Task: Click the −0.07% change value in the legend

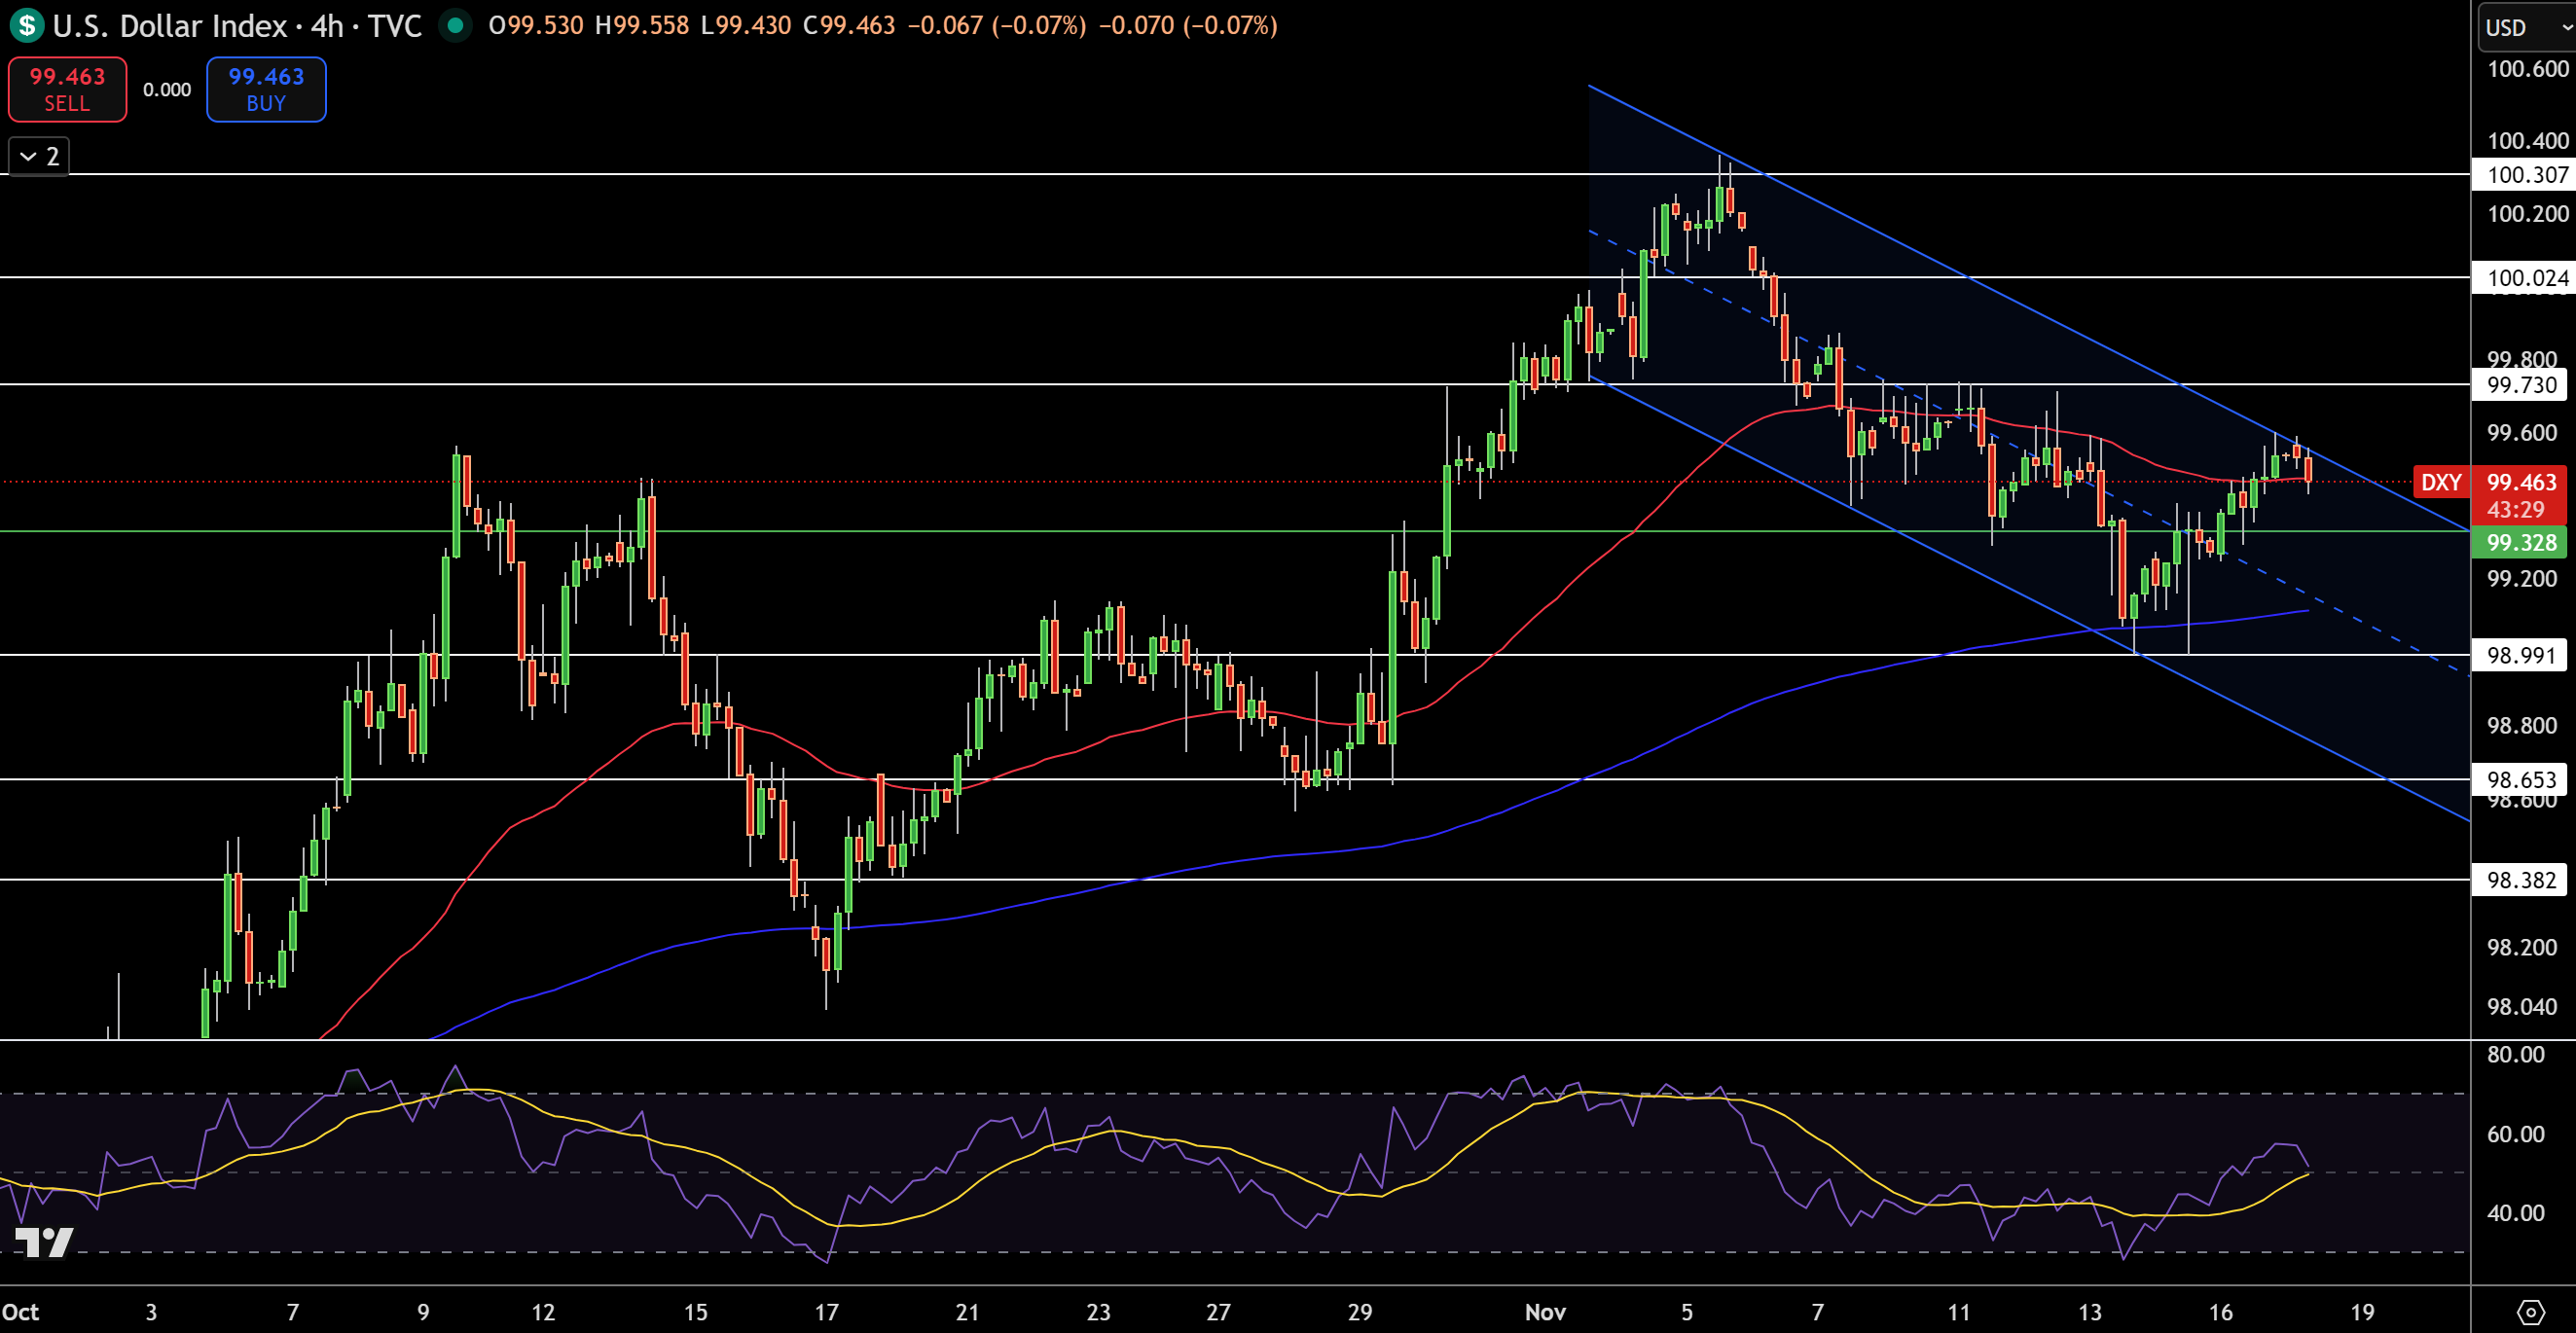Action: pos(1037,27)
